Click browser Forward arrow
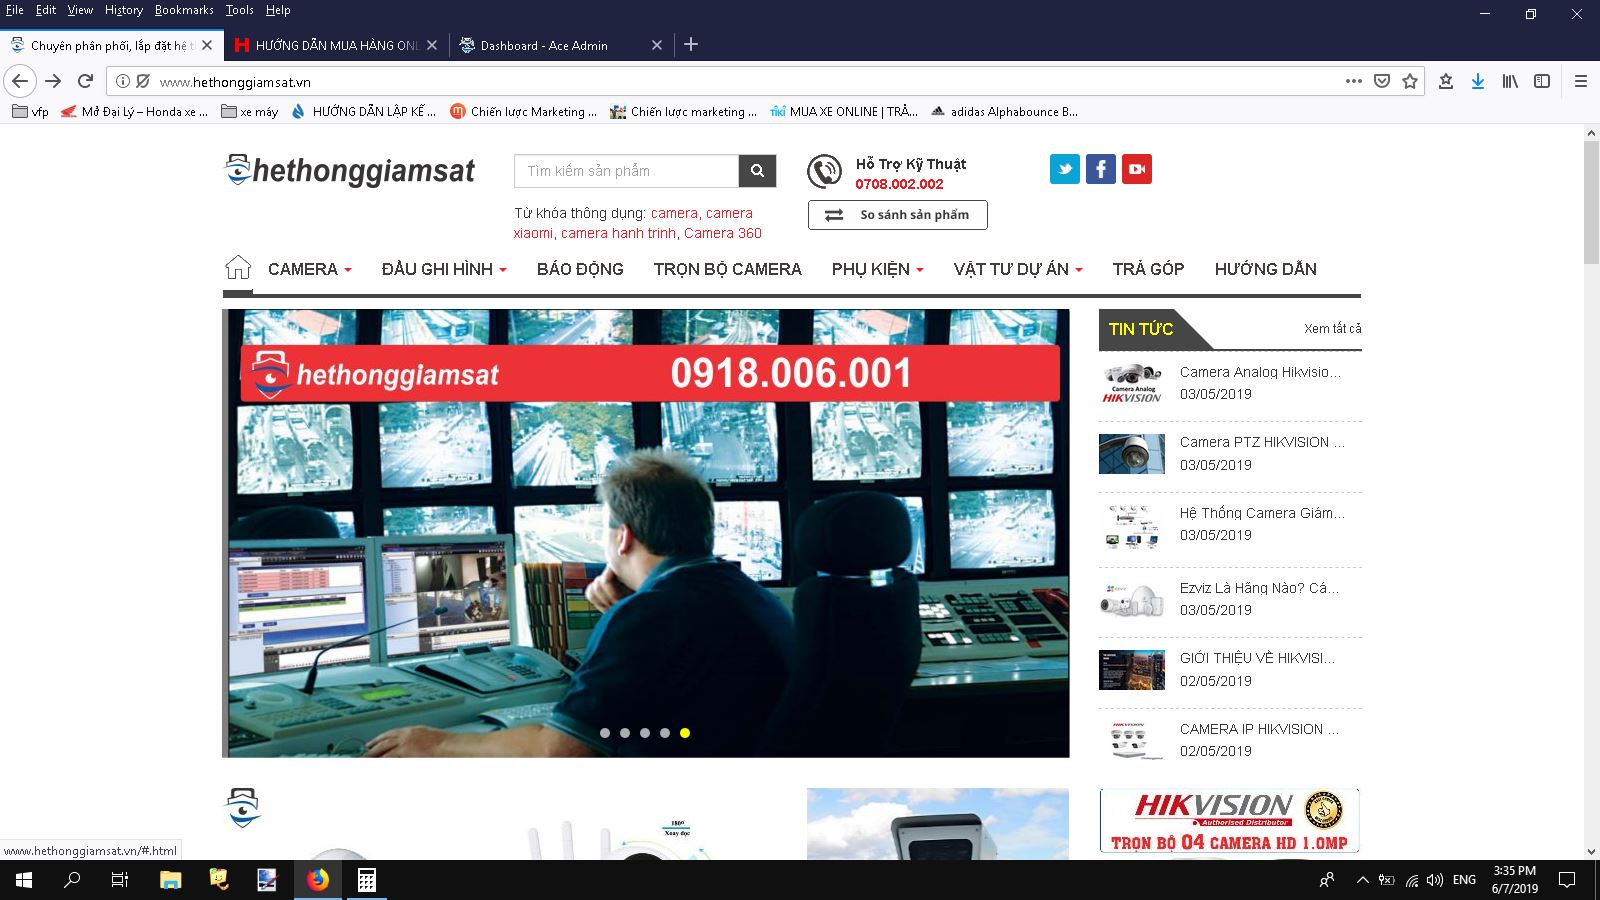Screen dimensions: 1600x900 [54, 81]
